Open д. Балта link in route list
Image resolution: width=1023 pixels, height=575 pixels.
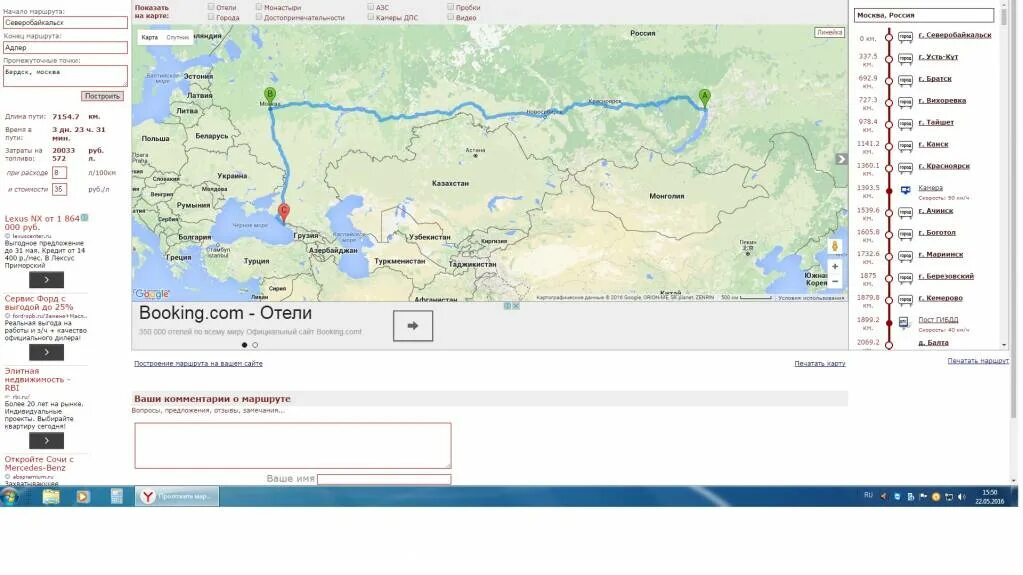[x=933, y=343]
